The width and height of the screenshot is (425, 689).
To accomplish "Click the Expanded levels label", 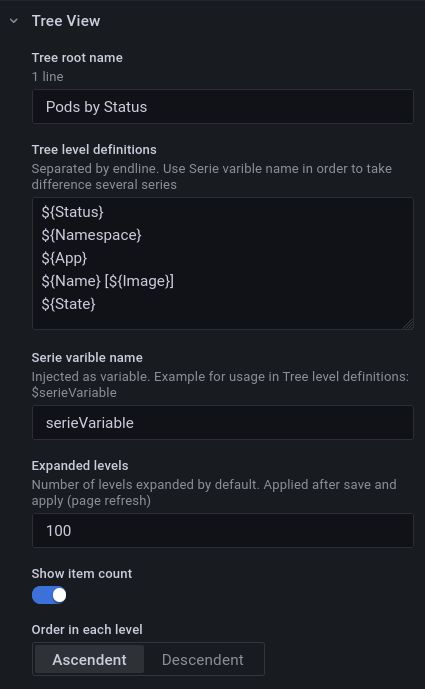I will point(80,465).
